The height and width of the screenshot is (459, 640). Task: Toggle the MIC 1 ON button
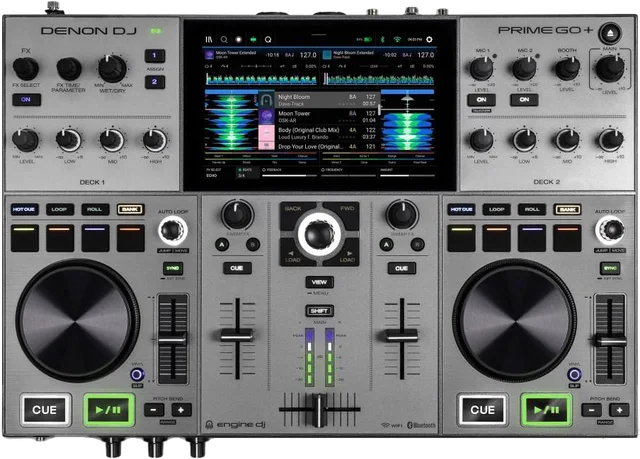click(x=481, y=100)
